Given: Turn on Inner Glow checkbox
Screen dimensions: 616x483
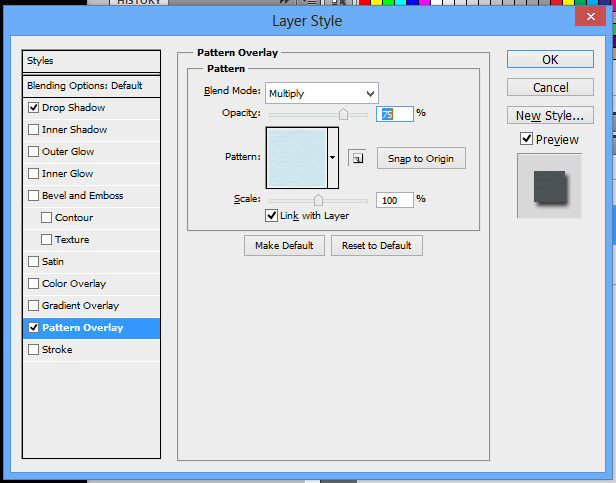Looking at the screenshot, I should tap(33, 174).
